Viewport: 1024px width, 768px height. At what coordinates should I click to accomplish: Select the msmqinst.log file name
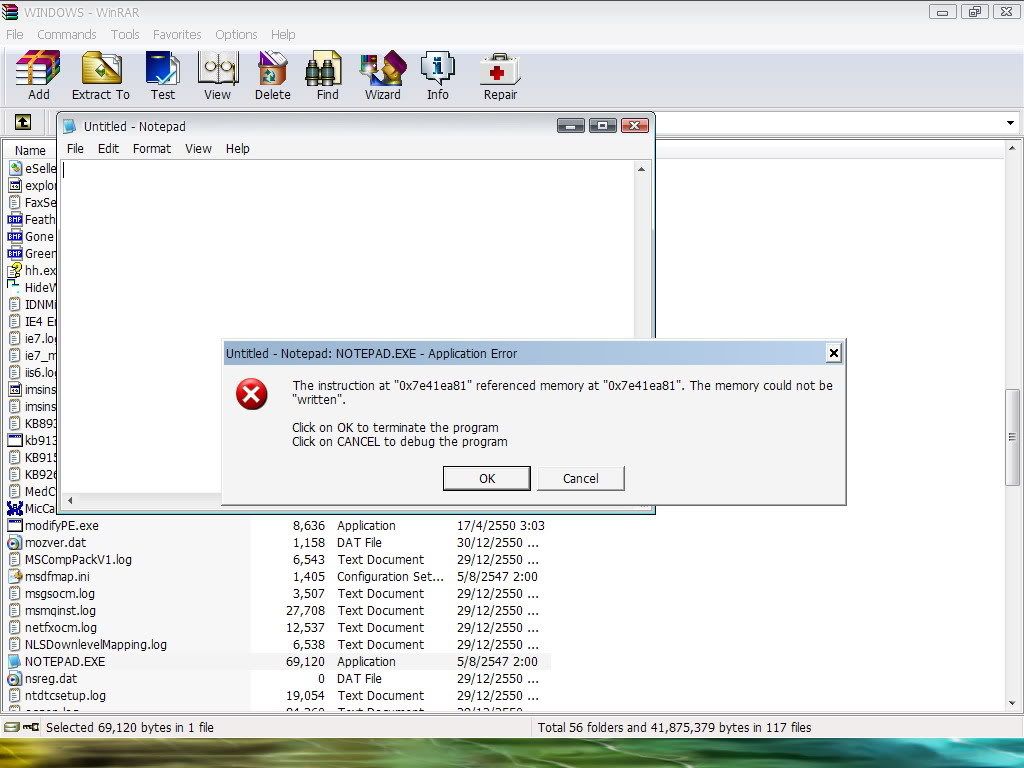pos(60,611)
